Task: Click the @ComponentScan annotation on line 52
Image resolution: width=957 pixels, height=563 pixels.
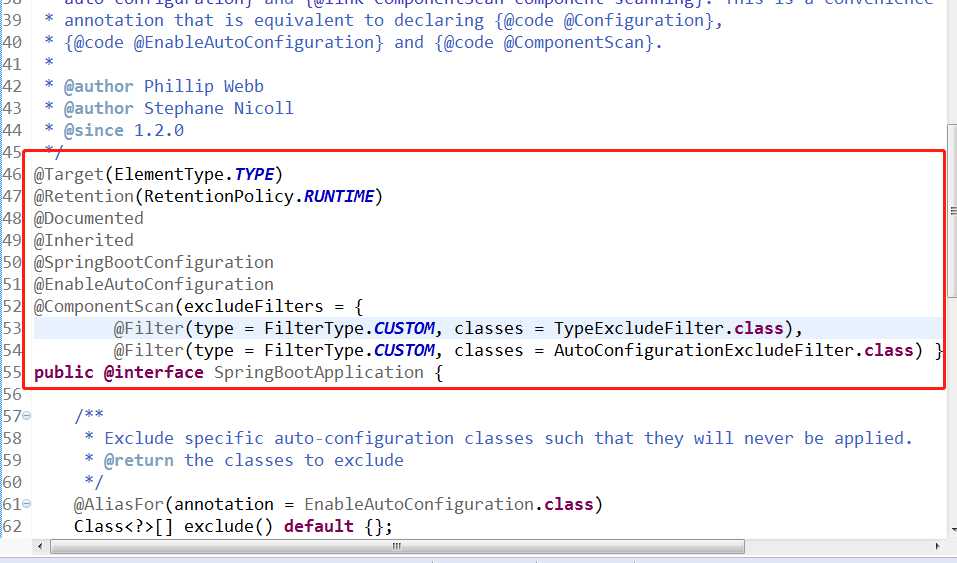Action: (104, 307)
